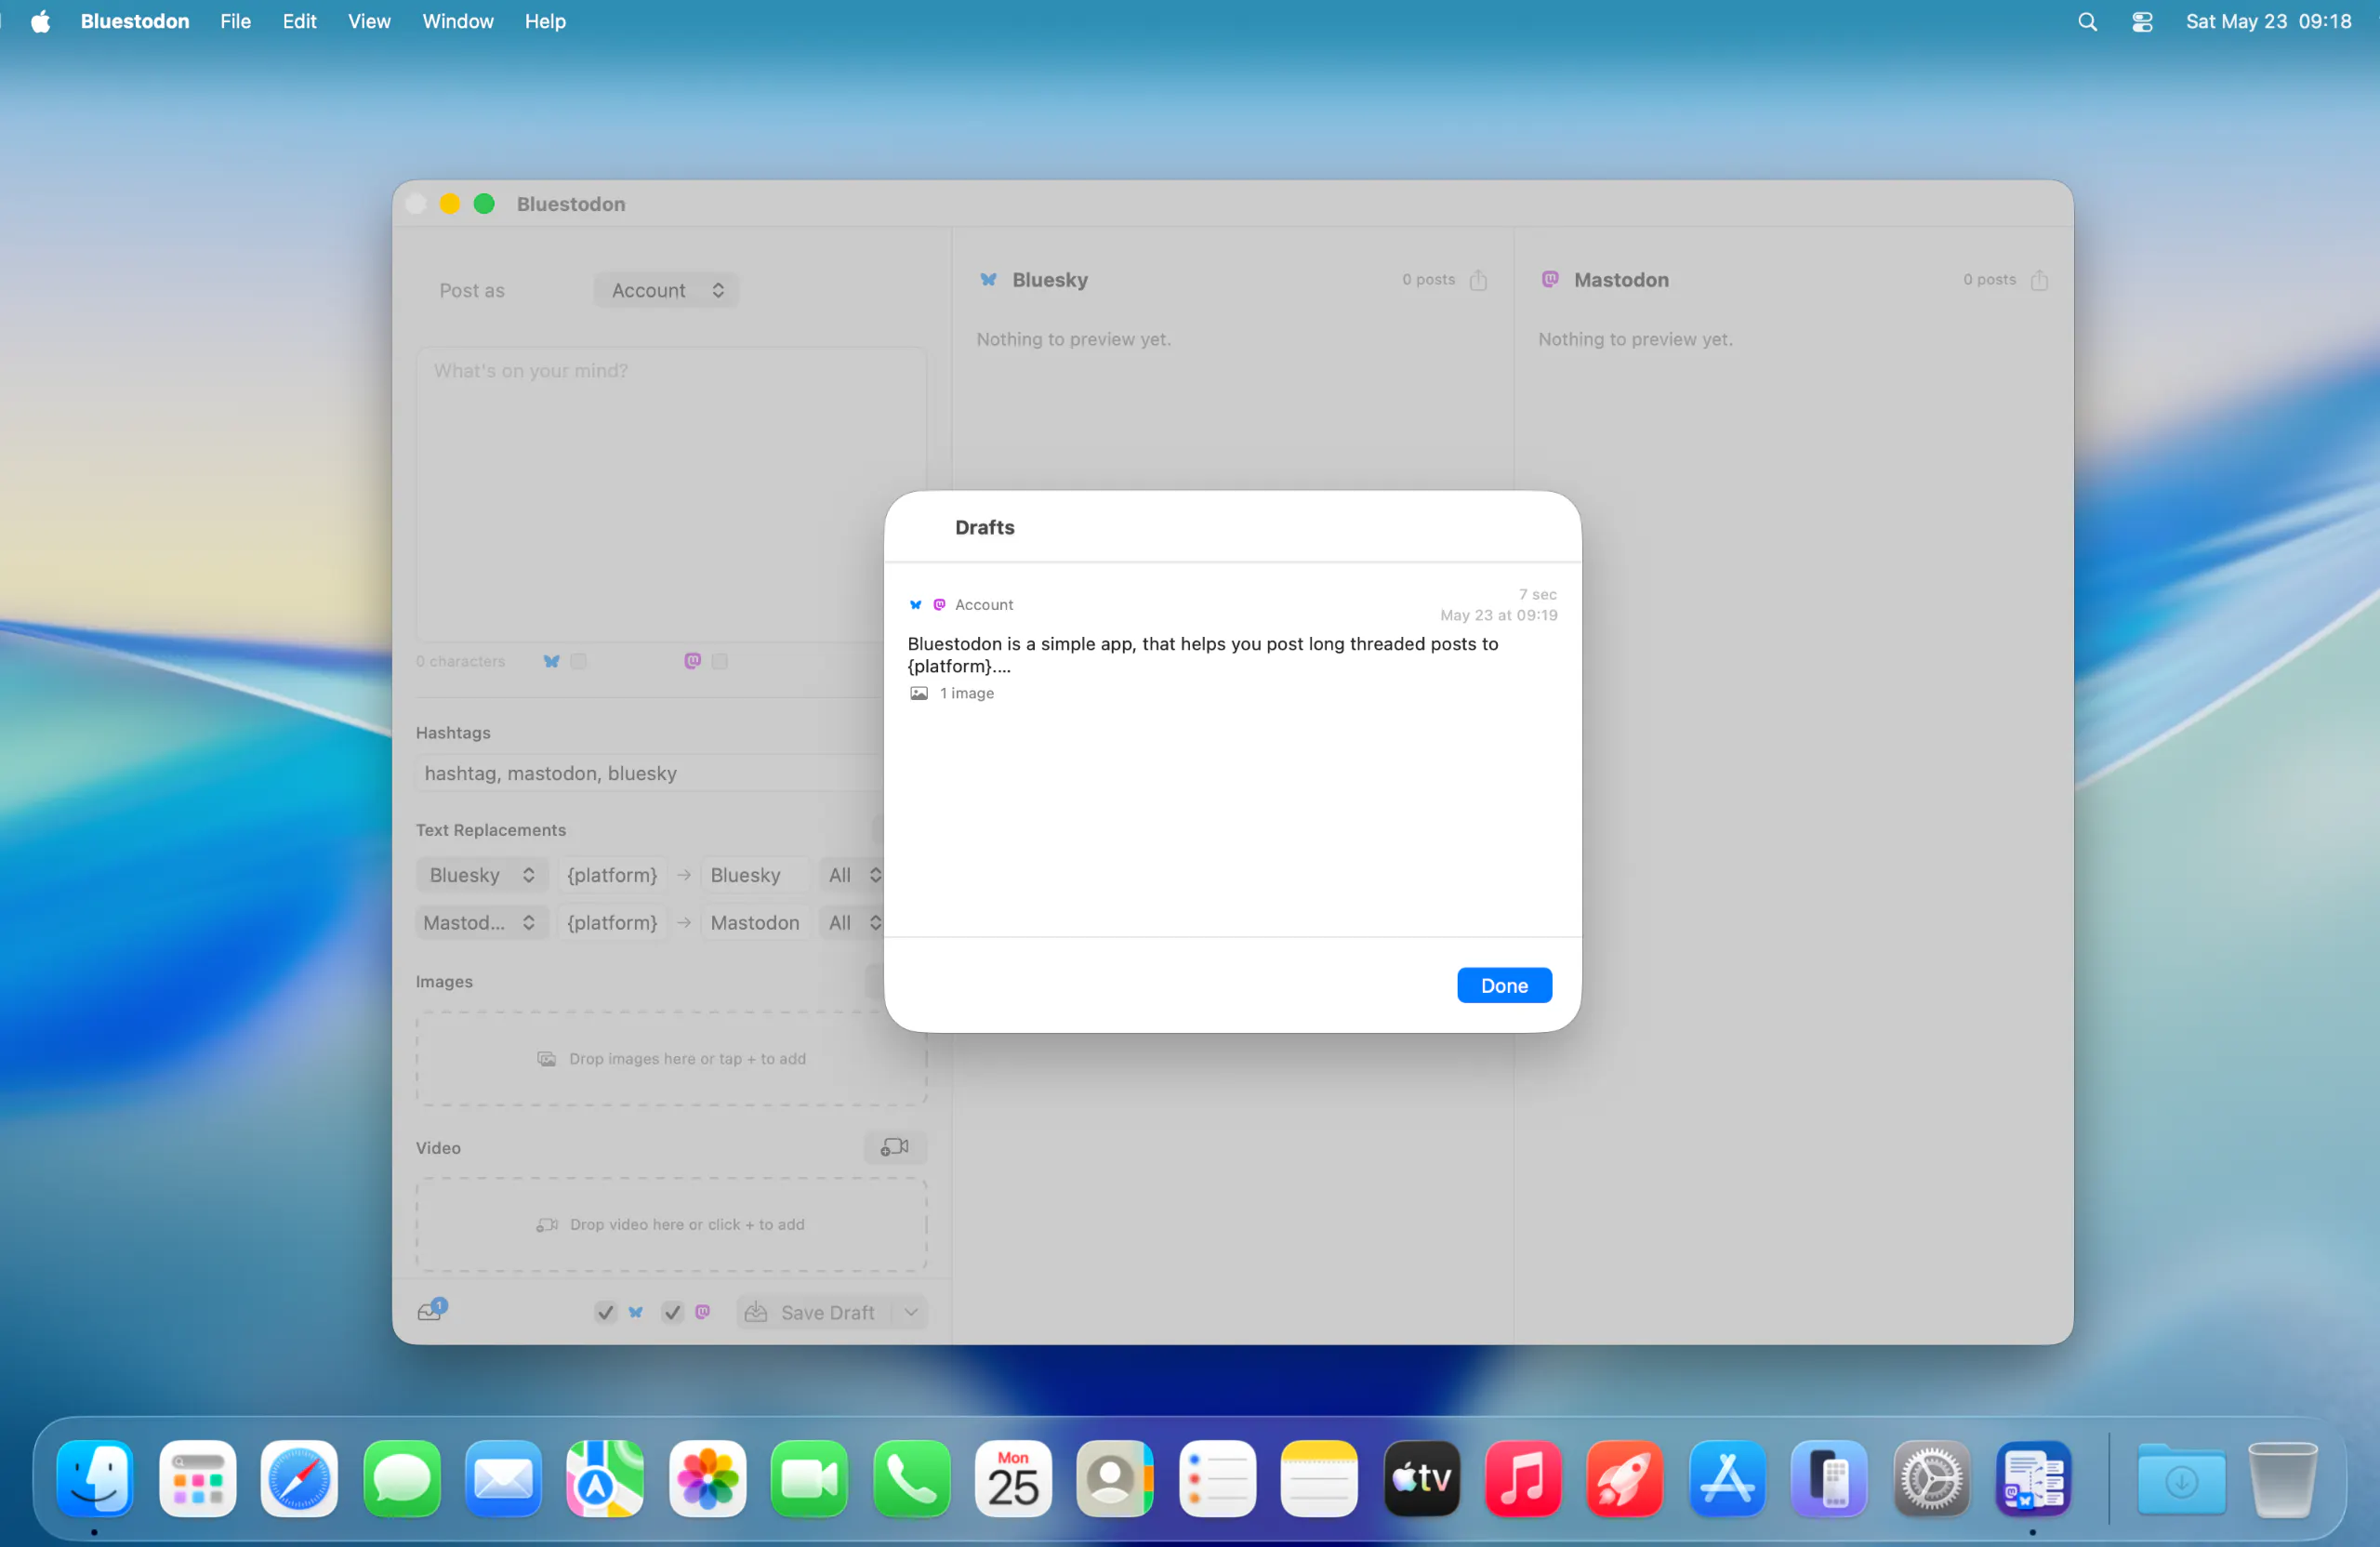Open the Downloads folder in Dock
Viewport: 2380px width, 1547px height.
tap(2181, 1478)
